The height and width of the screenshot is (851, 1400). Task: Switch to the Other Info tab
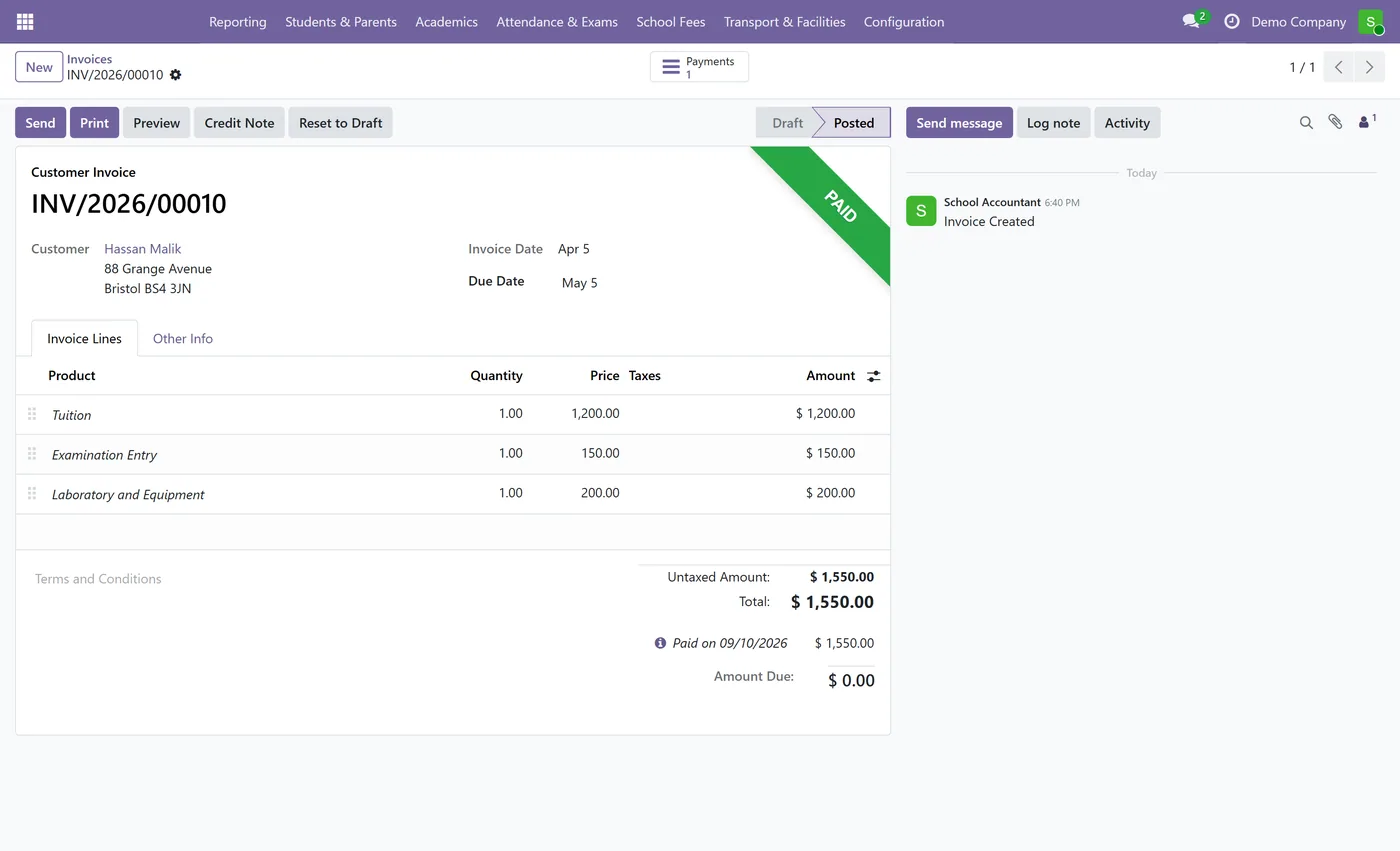[183, 338]
